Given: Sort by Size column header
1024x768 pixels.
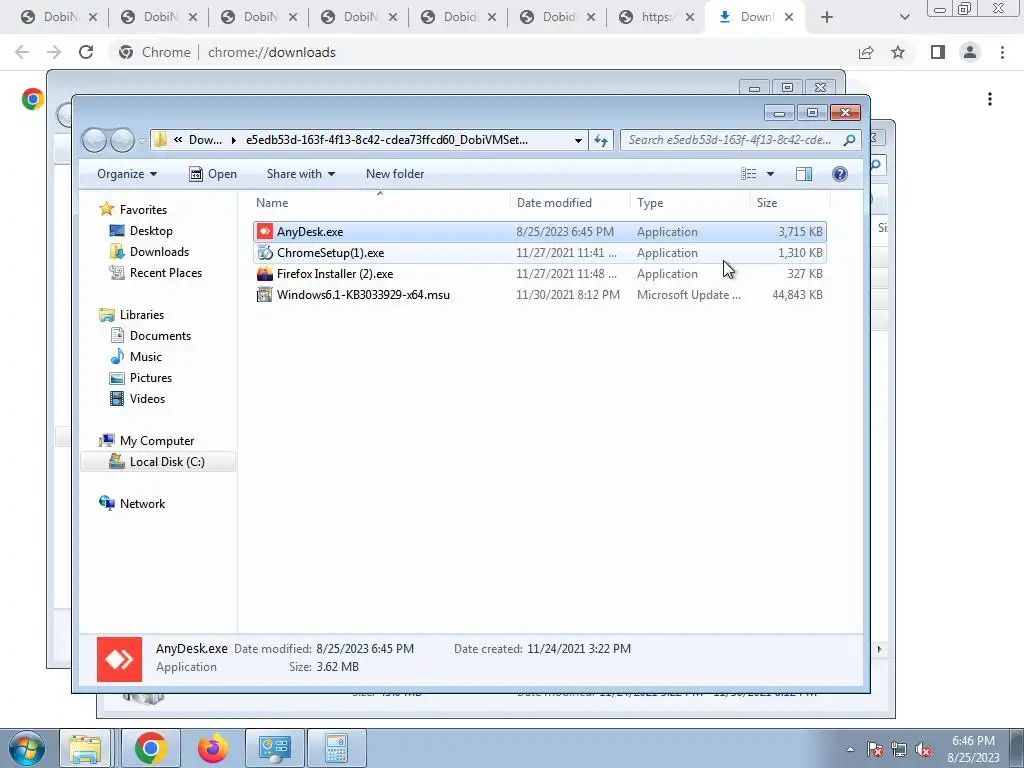Looking at the screenshot, I should pos(790,203).
